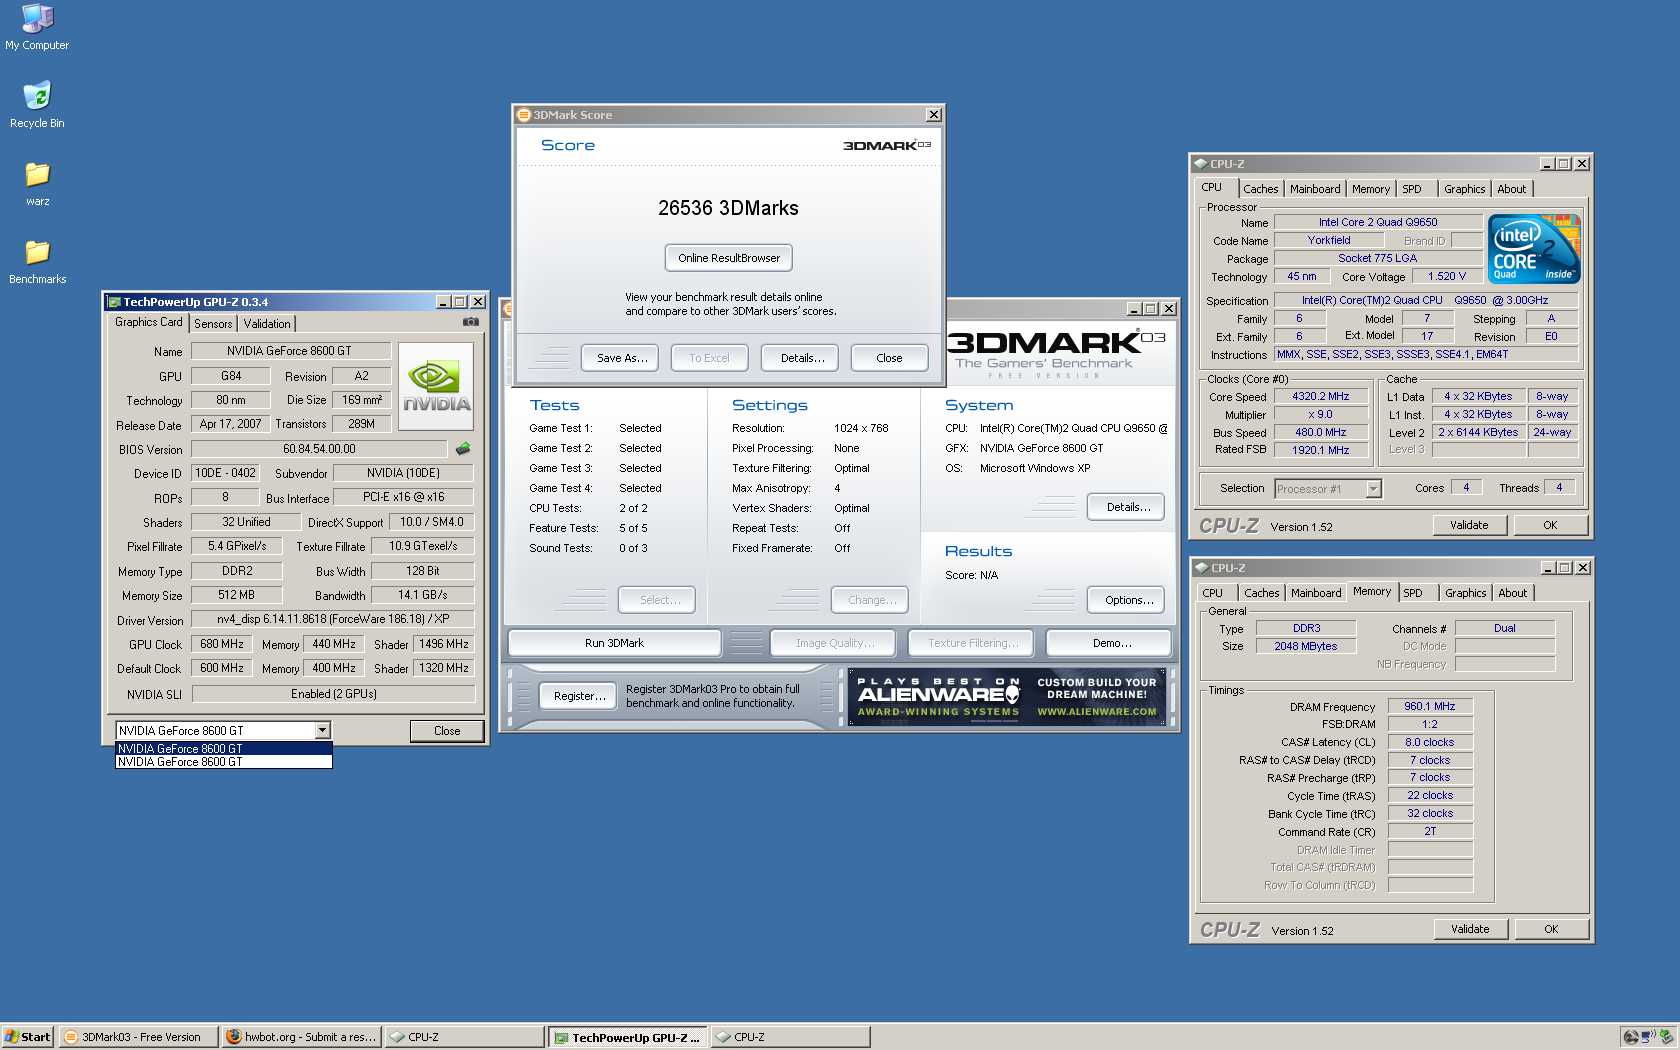The image size is (1680, 1050).
Task: Open About tab in lower CPU-Z
Action: 1513,593
